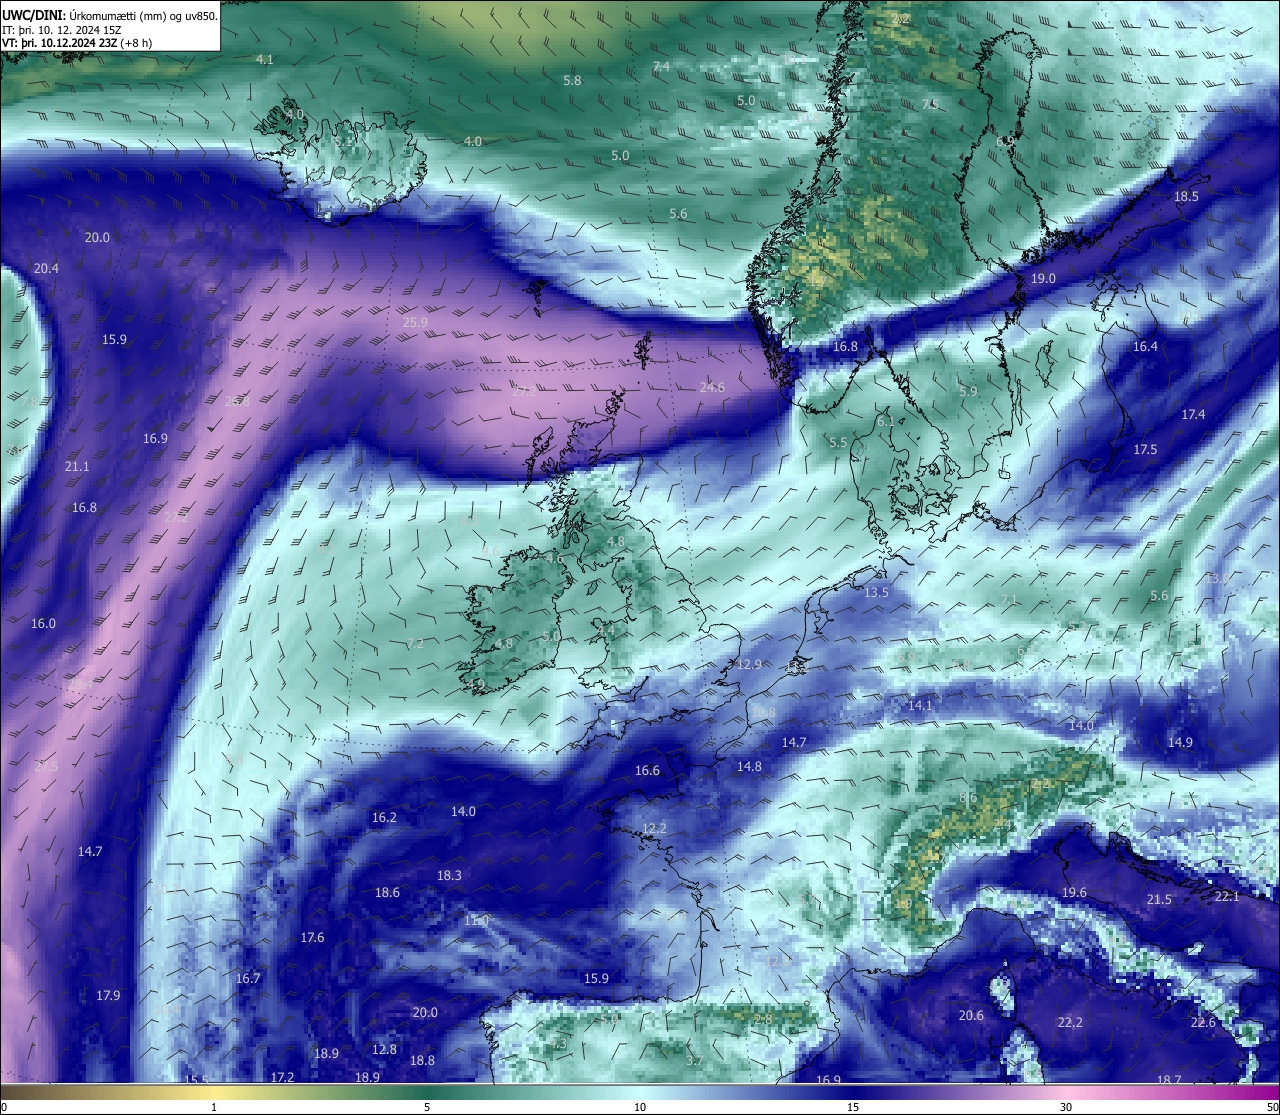Click the 21.1 value label
Viewport: 1280px width, 1115px height.
77,466
